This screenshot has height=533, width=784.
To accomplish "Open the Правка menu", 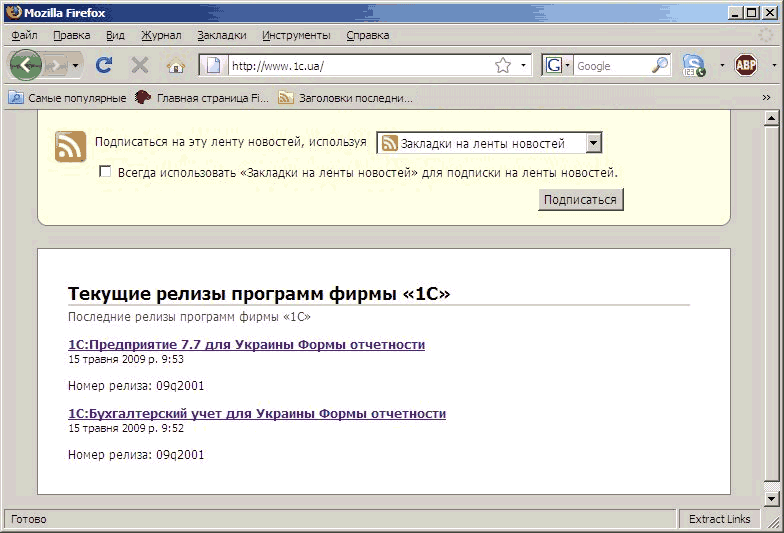I will (72, 35).
